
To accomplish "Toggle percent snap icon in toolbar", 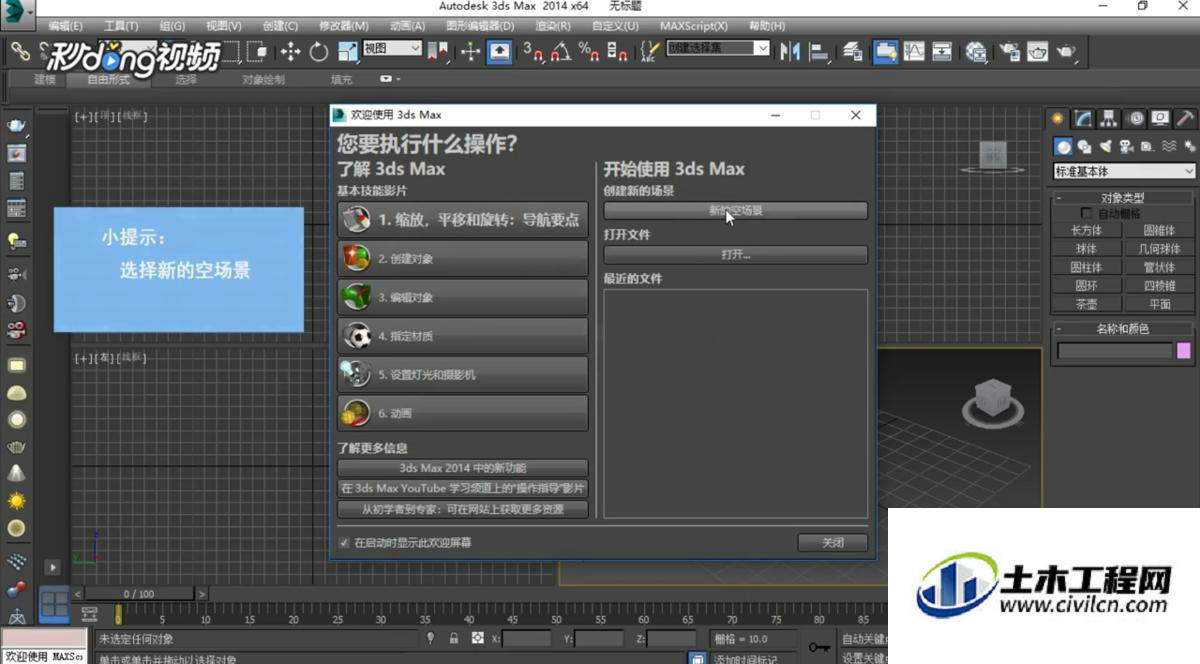I will [x=589, y=51].
